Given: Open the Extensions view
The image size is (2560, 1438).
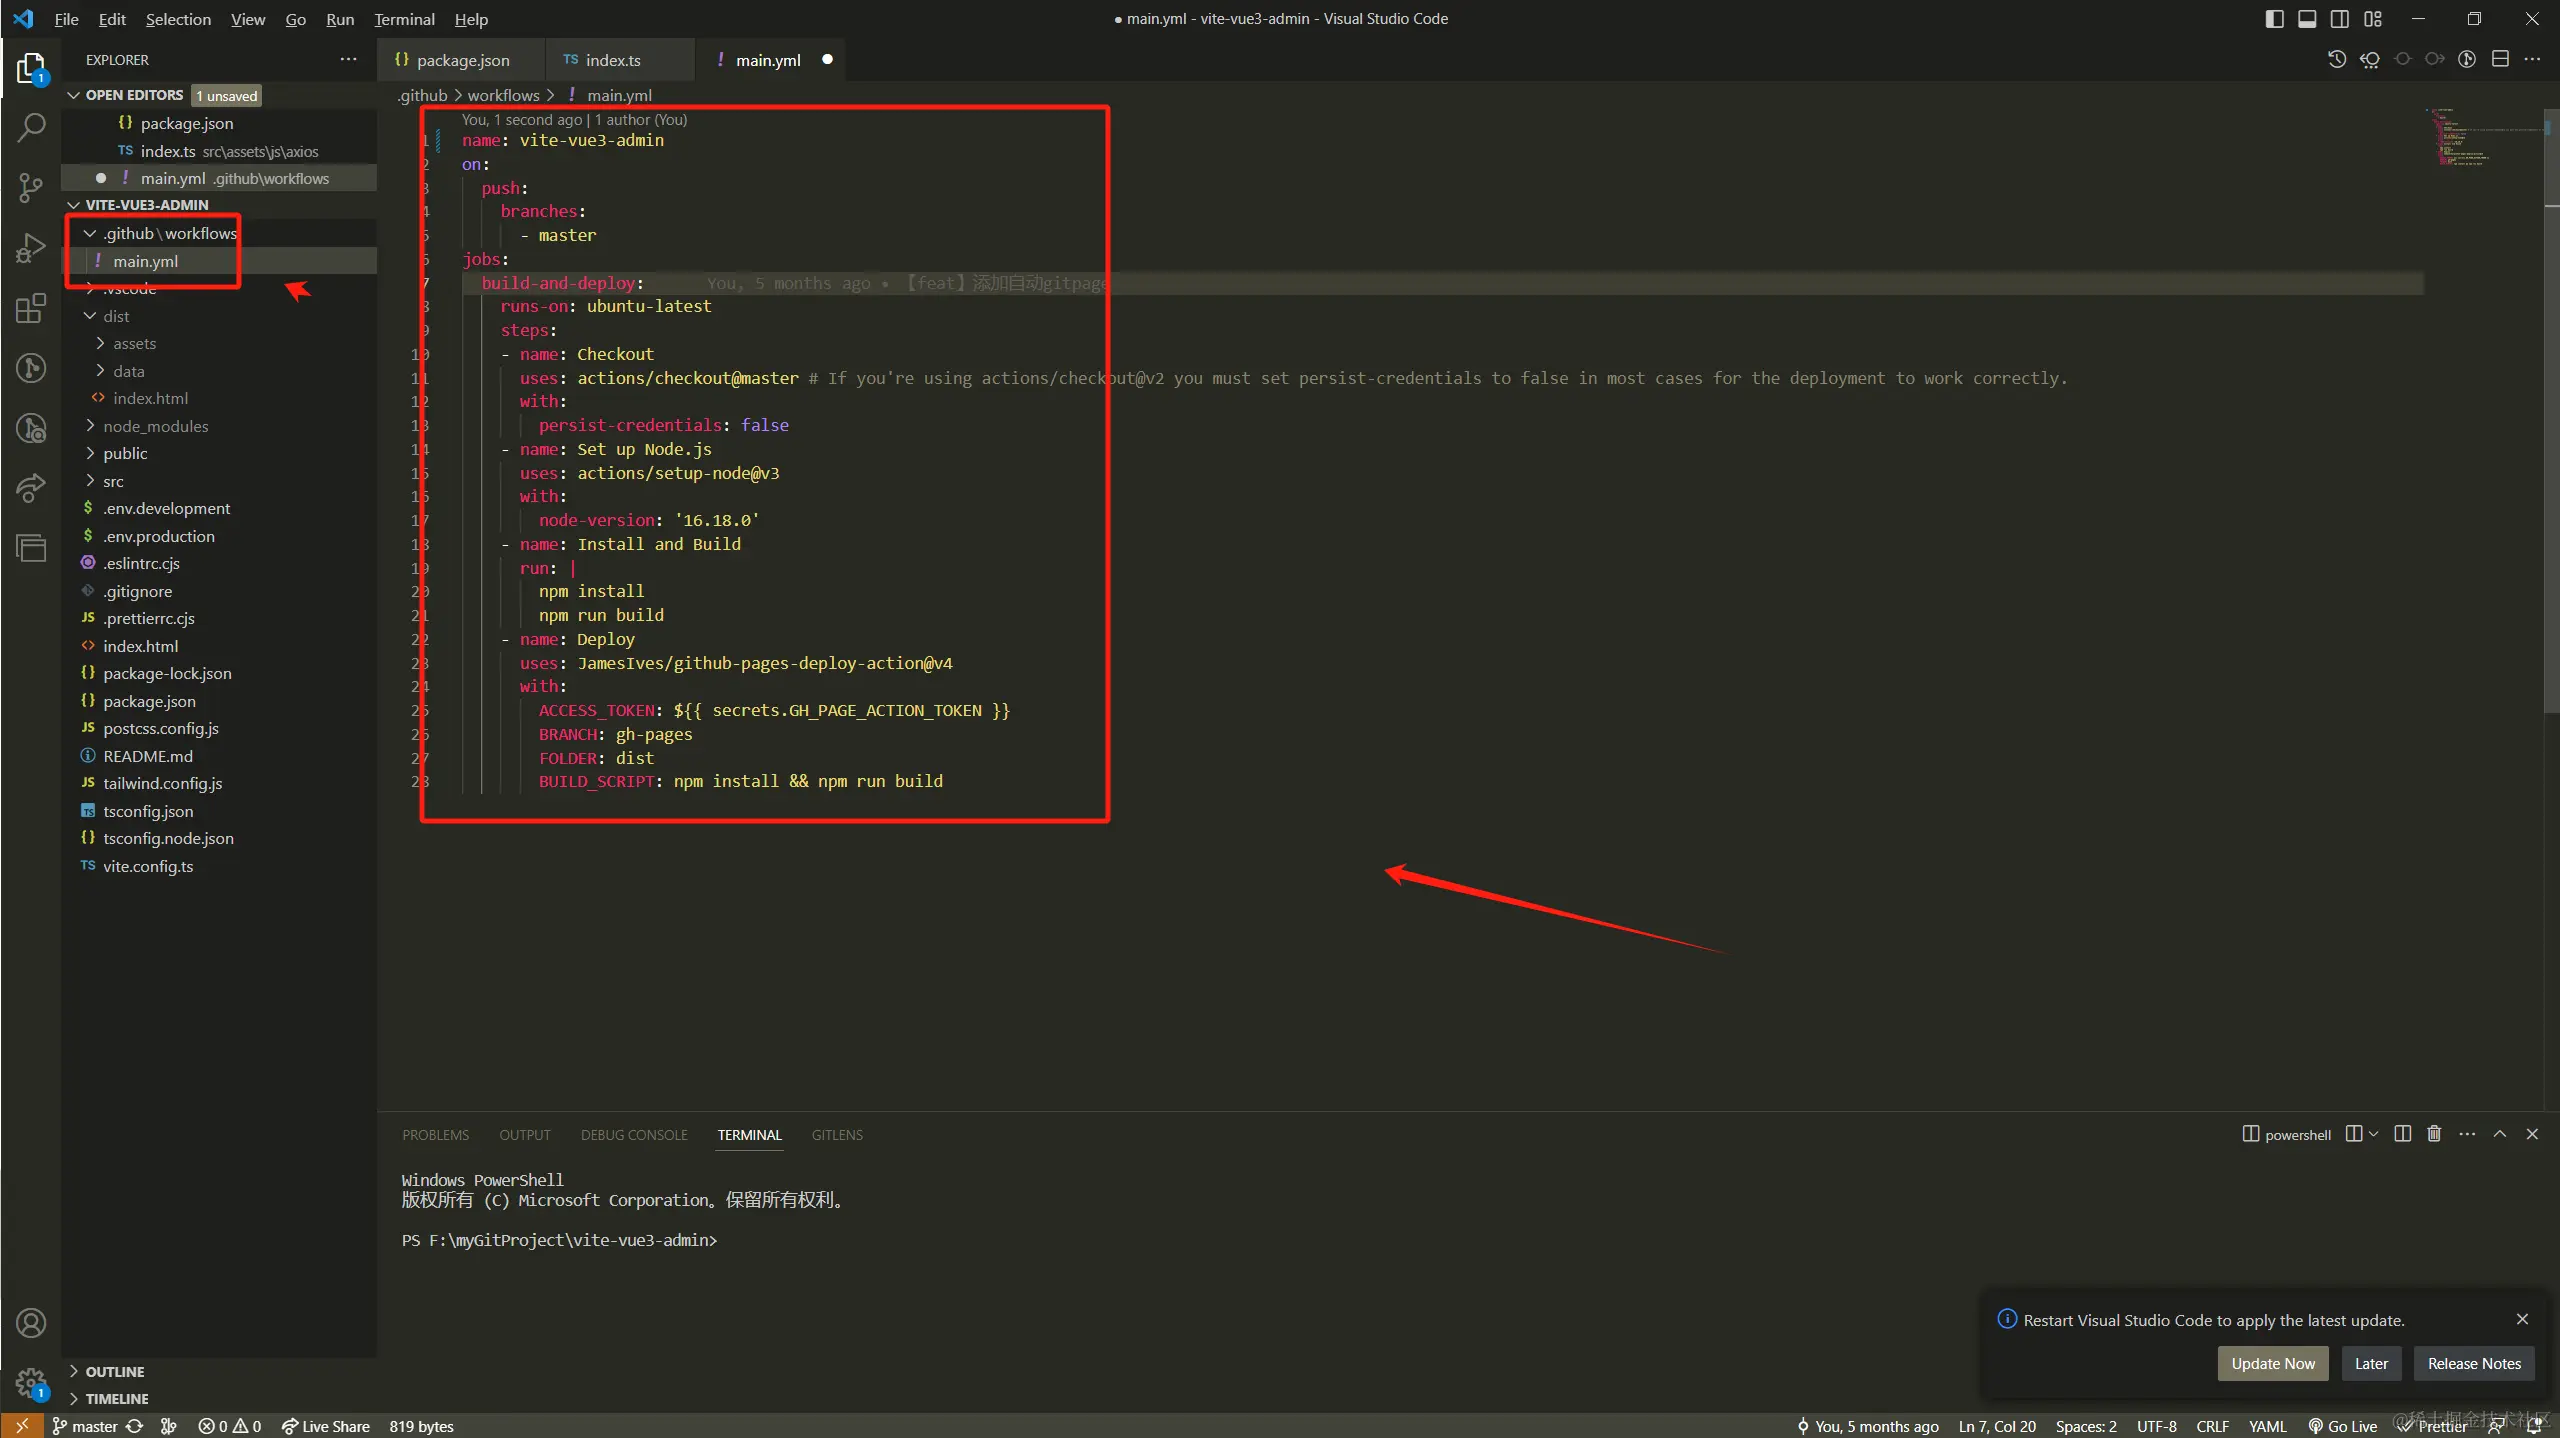Looking at the screenshot, I should click(31, 308).
